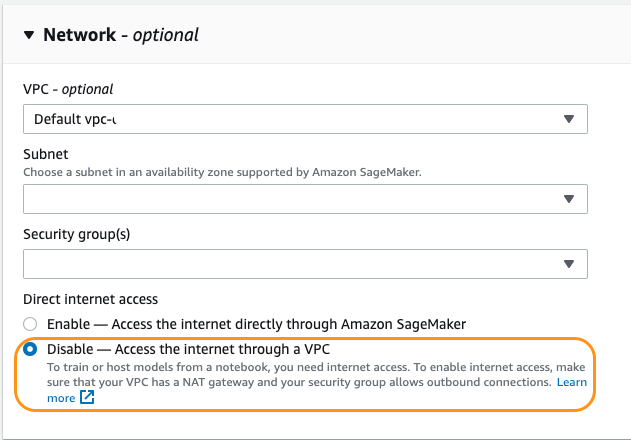The image size is (631, 440).
Task: Open the Security group(s) dropdown field
Action: click(290, 264)
